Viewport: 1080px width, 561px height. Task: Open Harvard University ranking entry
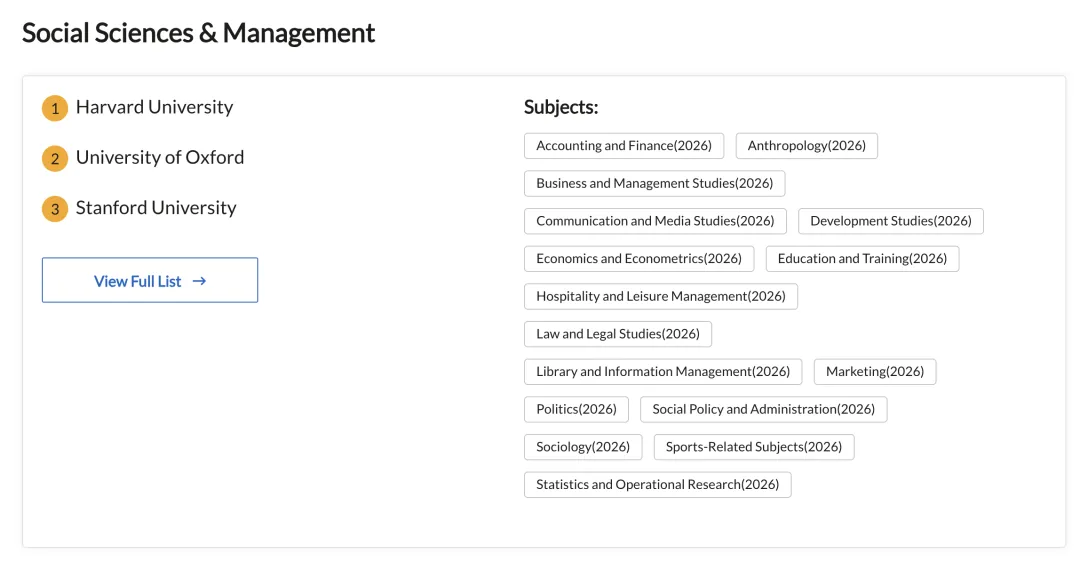tap(154, 107)
